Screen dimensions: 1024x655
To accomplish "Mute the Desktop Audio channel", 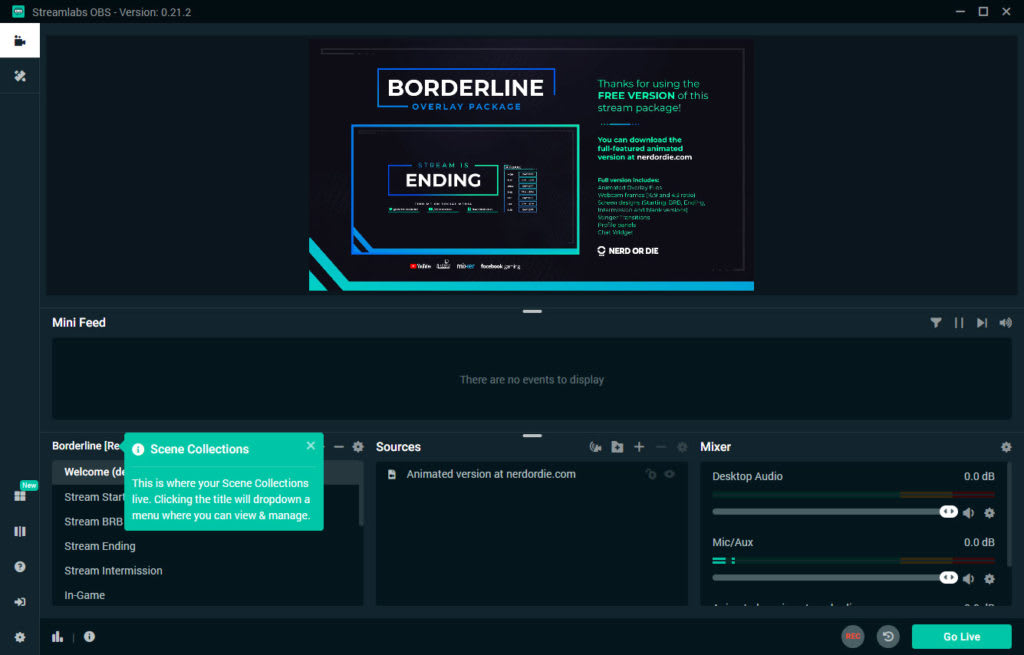I will (968, 513).
